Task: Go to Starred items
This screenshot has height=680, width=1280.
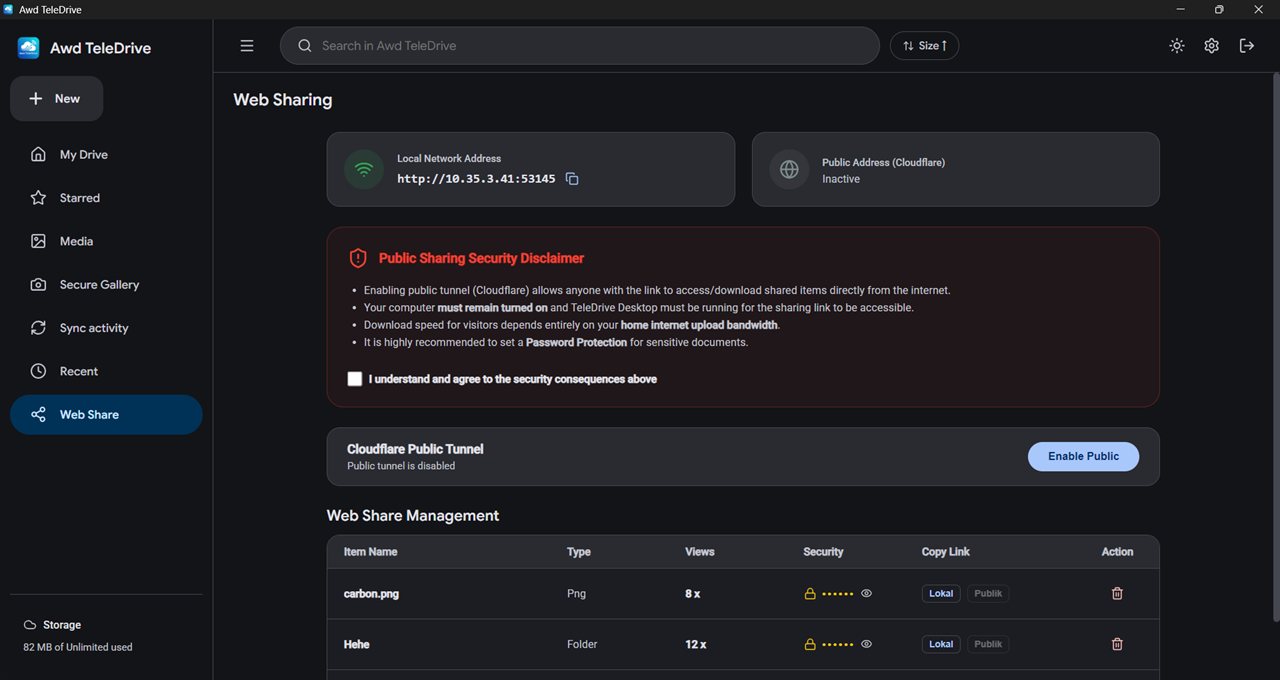Action: point(106,198)
